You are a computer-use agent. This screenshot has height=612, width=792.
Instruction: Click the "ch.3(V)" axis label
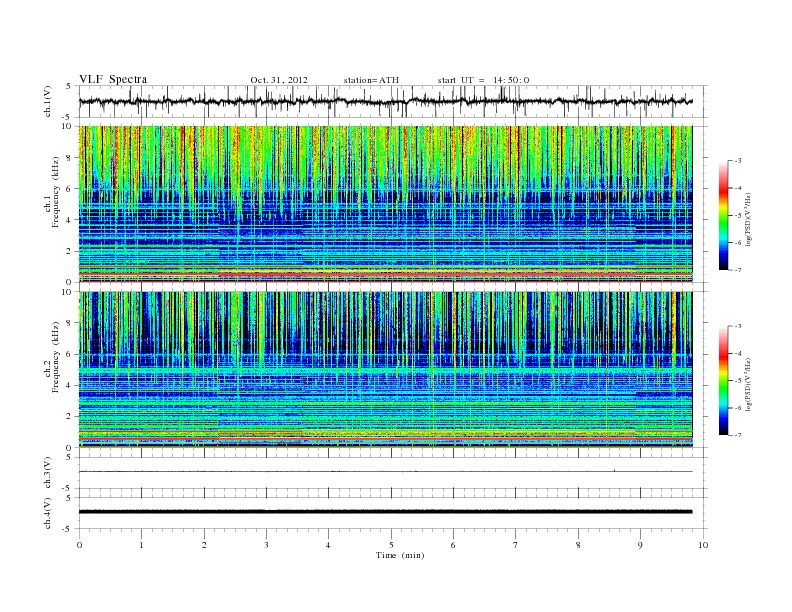tap(48, 473)
